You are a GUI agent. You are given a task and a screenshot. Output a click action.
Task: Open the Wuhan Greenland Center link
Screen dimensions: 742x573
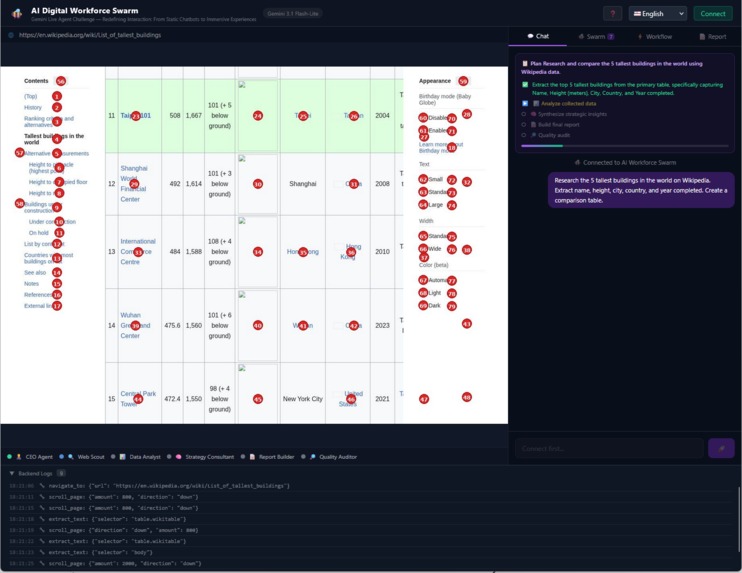(135, 325)
